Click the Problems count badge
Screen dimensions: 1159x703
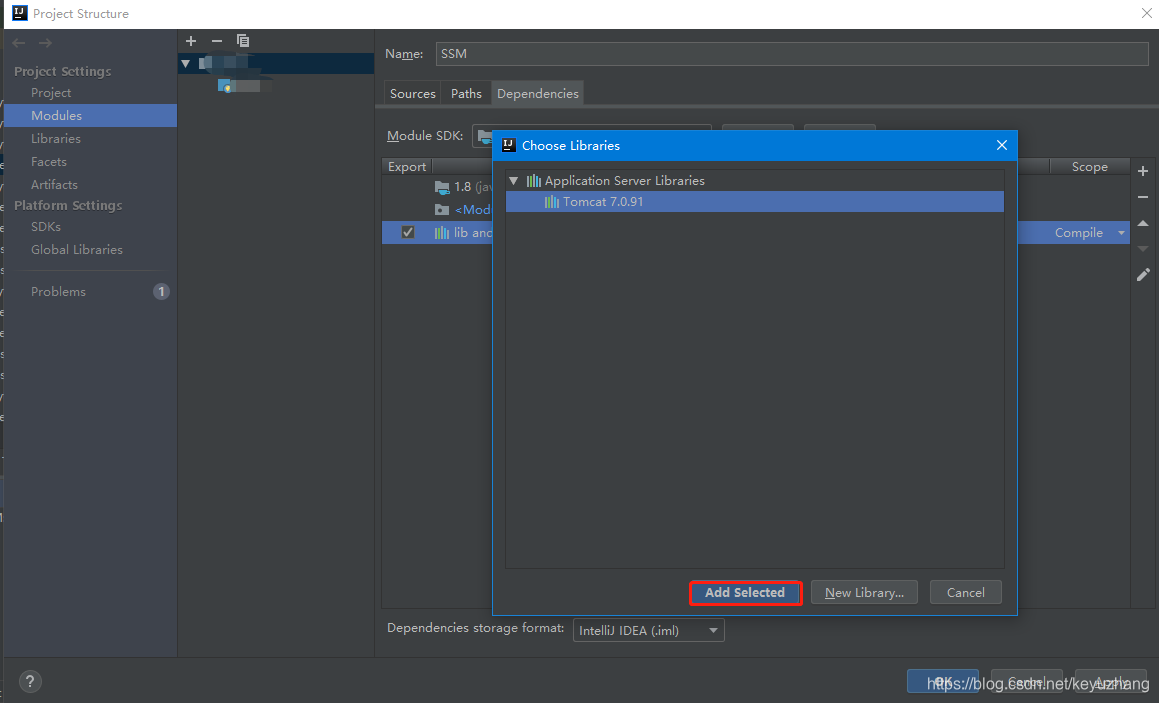[x=161, y=291]
